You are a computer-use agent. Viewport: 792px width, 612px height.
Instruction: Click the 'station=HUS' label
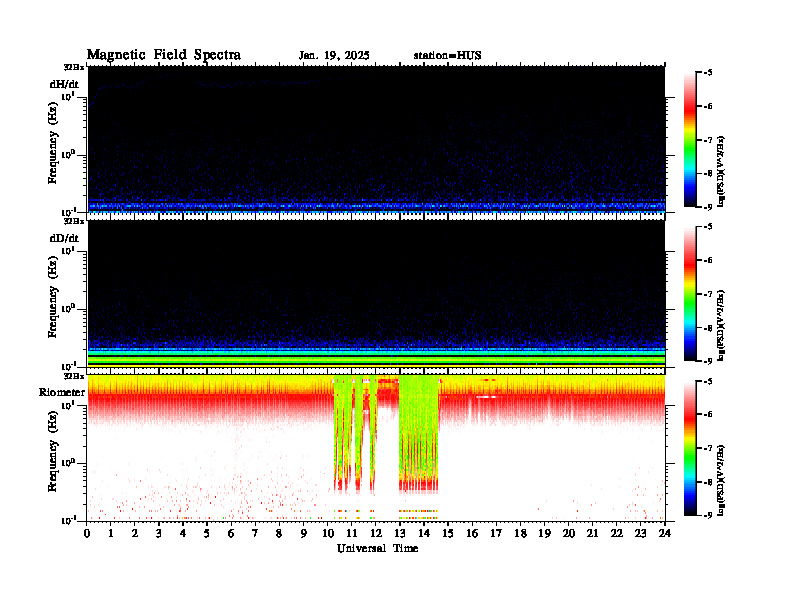447,55
